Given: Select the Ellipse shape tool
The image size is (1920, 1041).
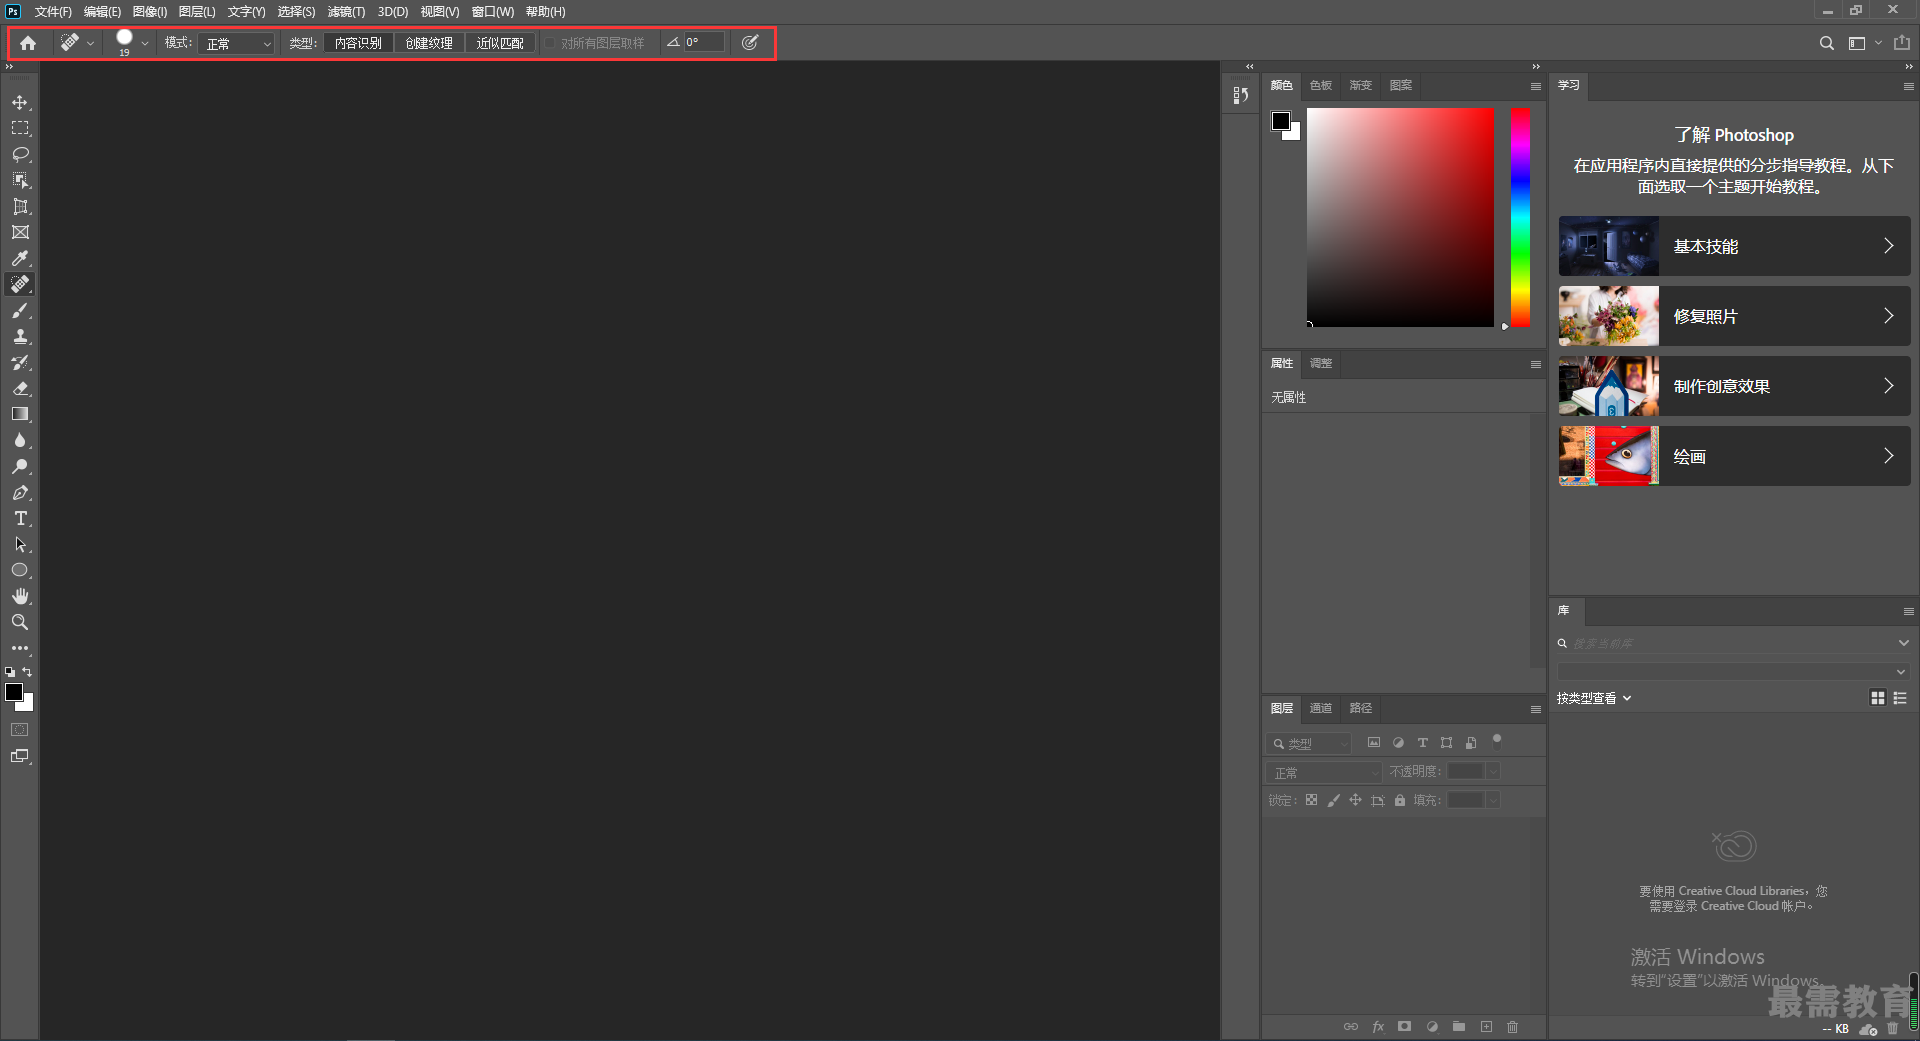Looking at the screenshot, I should coord(20,570).
